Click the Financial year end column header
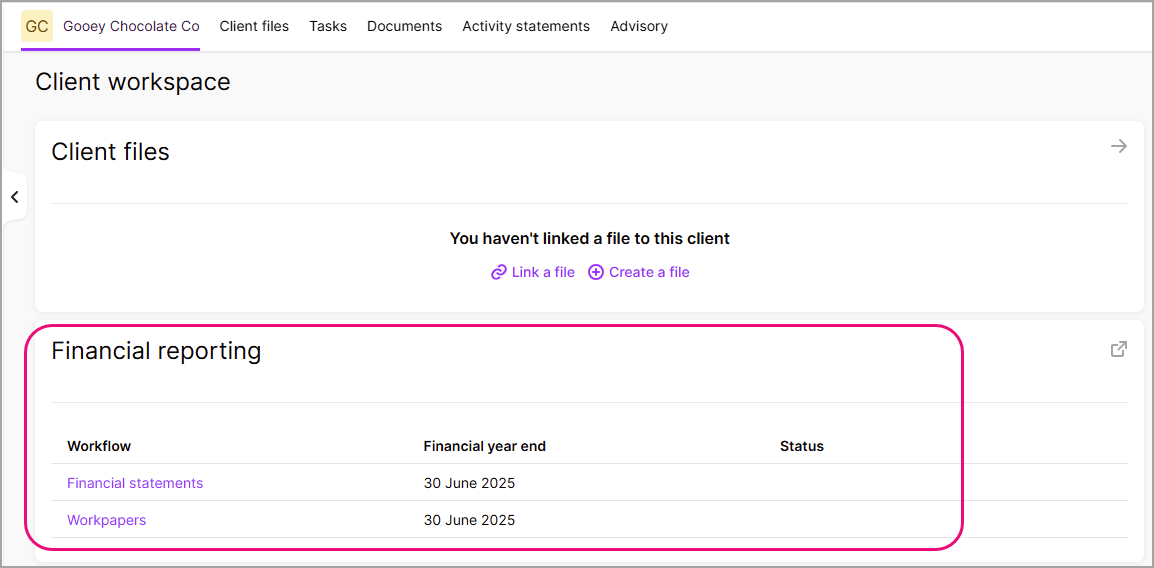 484,446
